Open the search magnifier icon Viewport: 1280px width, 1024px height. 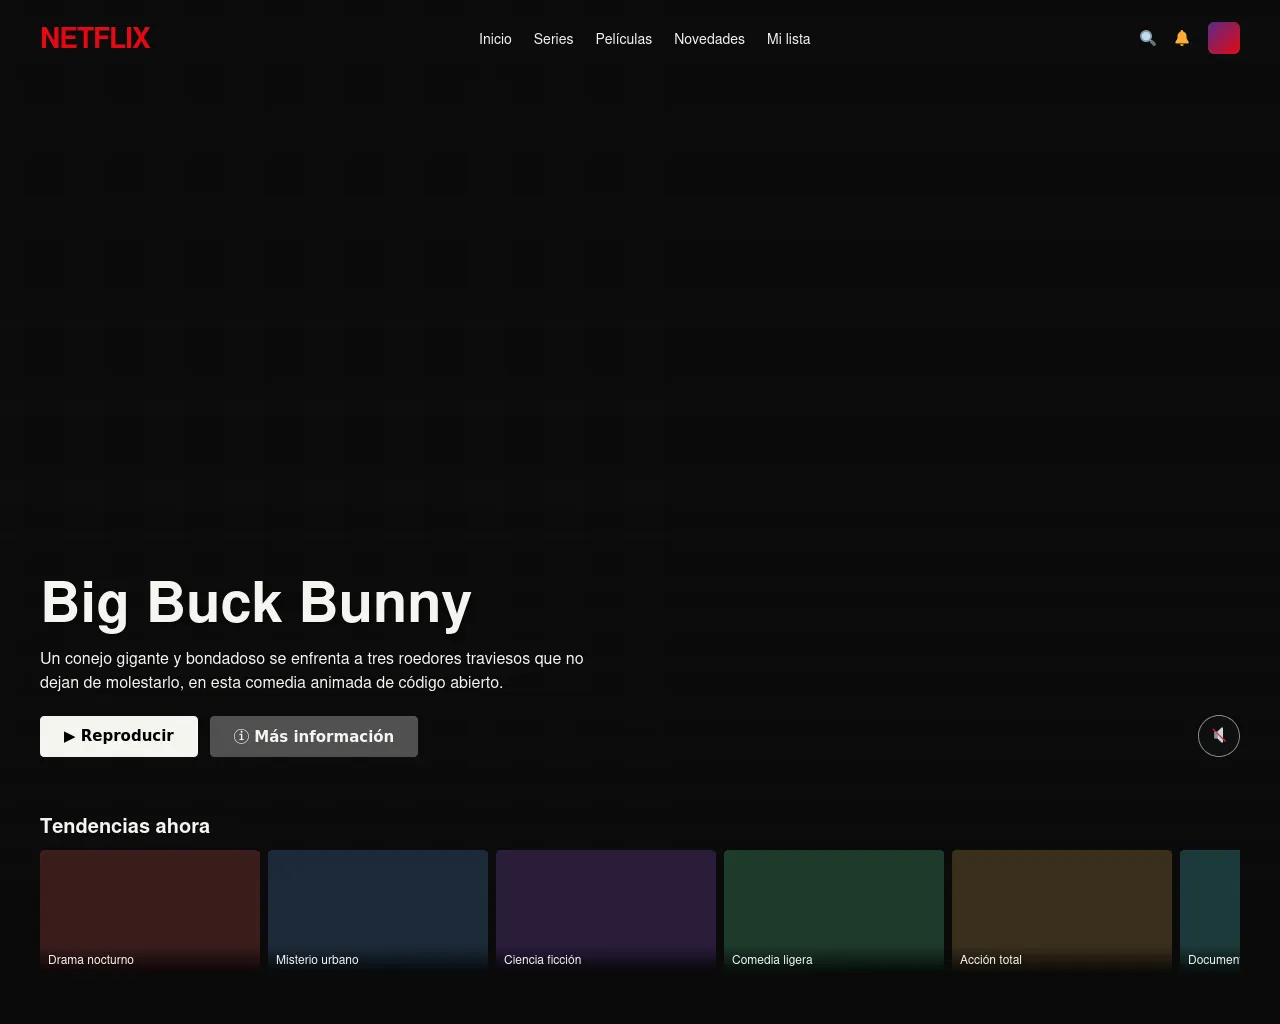1148,38
